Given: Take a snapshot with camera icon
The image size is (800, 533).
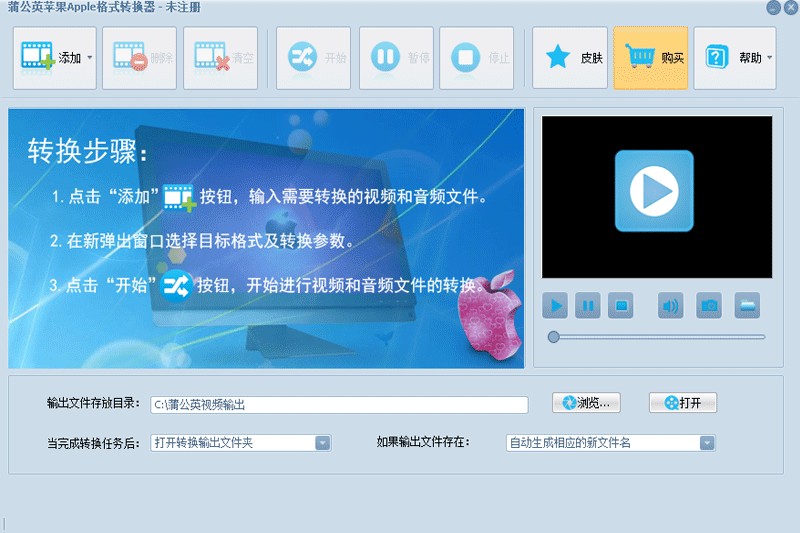Looking at the screenshot, I should 709,306.
